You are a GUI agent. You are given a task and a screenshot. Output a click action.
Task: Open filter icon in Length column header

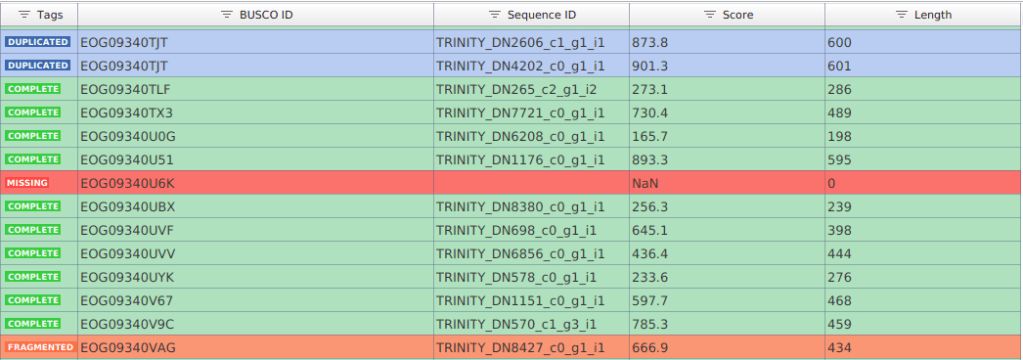(902, 14)
